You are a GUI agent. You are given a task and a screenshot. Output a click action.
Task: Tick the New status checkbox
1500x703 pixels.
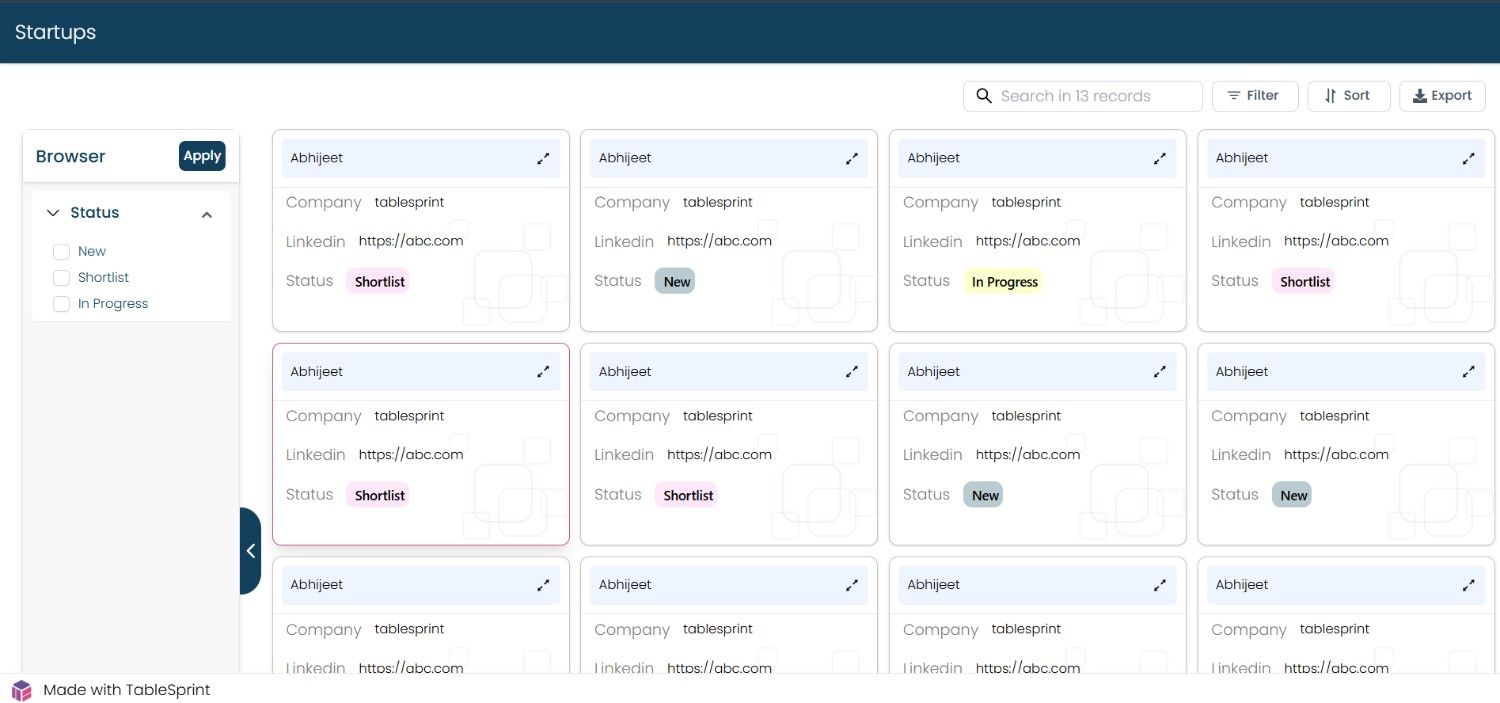pyautogui.click(x=61, y=252)
